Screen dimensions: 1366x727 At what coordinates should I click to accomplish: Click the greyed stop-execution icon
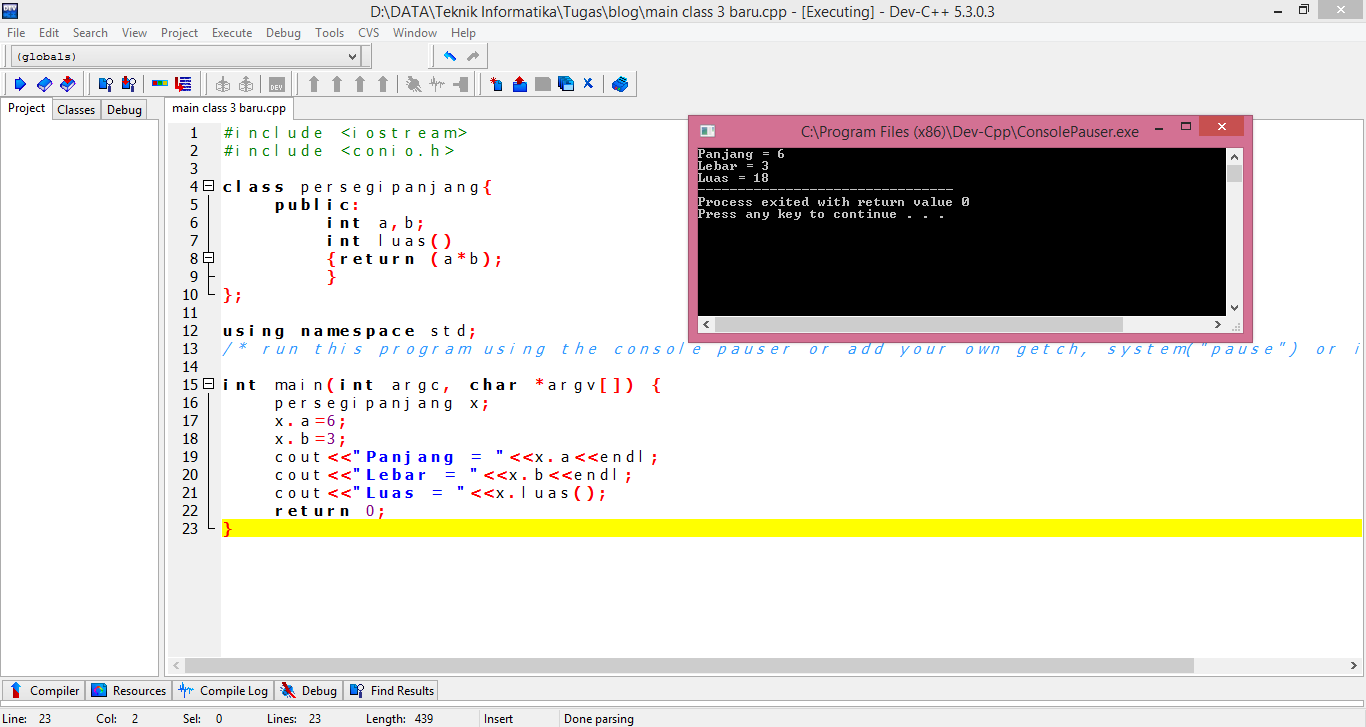461,84
